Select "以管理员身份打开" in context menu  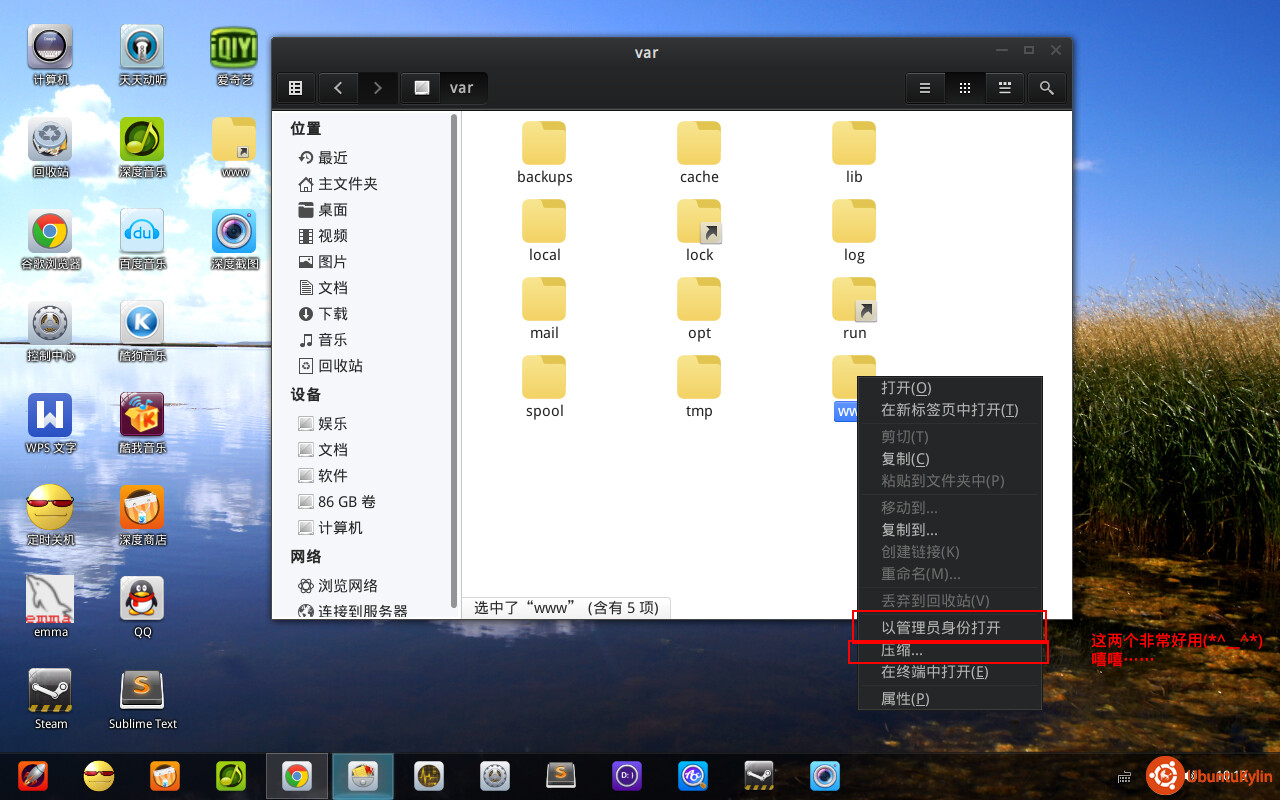(x=940, y=628)
